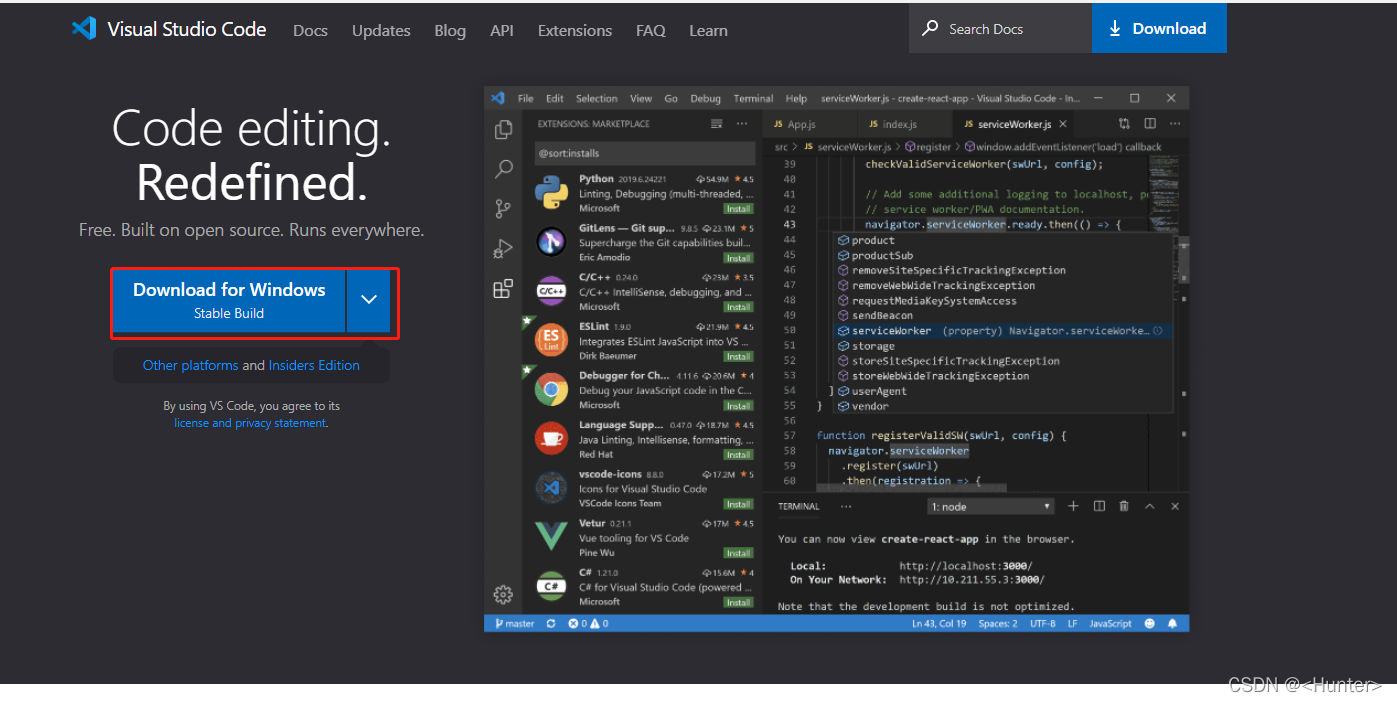Select the userAgent autocomplete suggestion
This screenshot has width=1397, height=702.
point(1001,391)
